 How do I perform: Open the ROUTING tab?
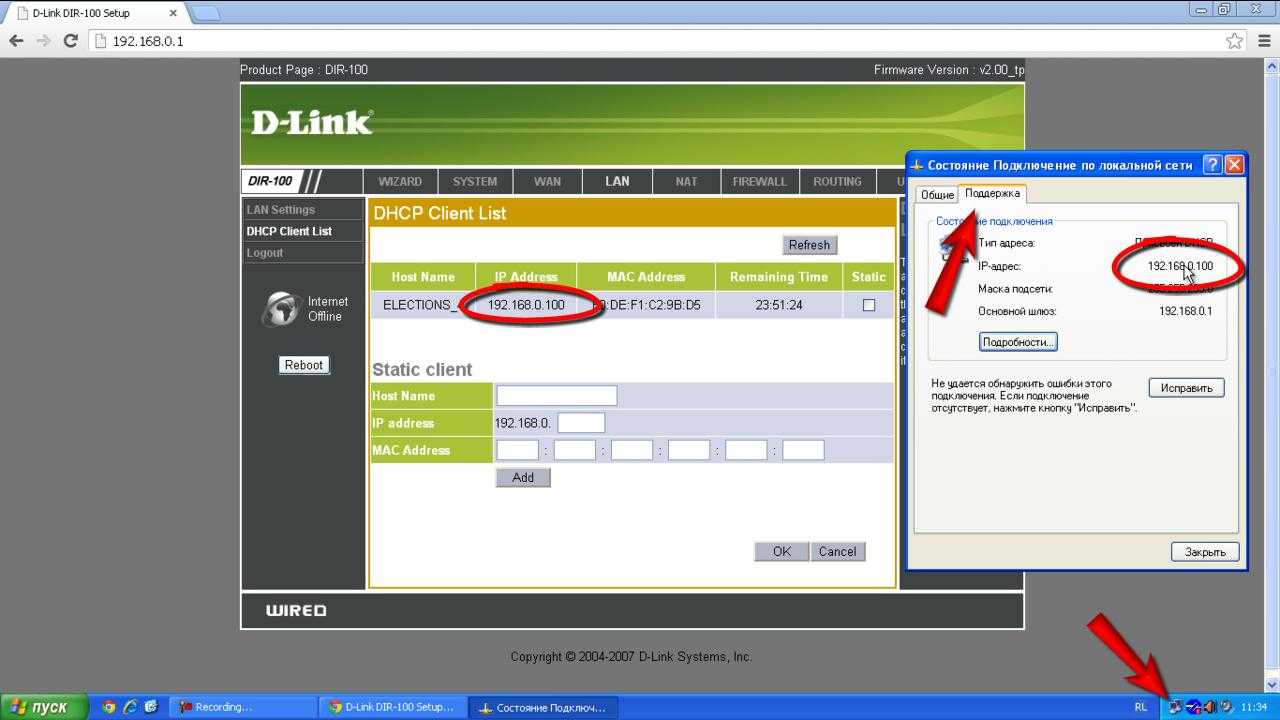point(837,181)
